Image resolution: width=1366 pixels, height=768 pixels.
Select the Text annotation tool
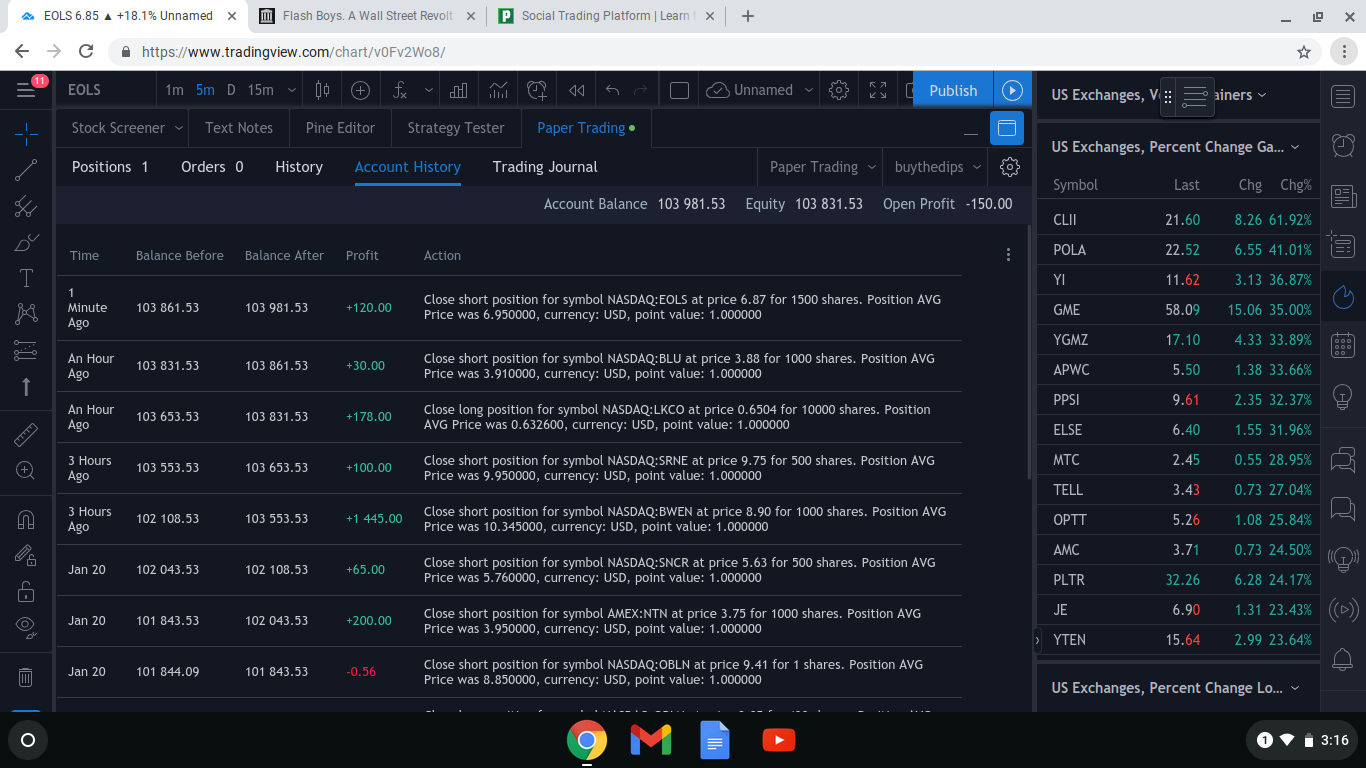tap(26, 279)
